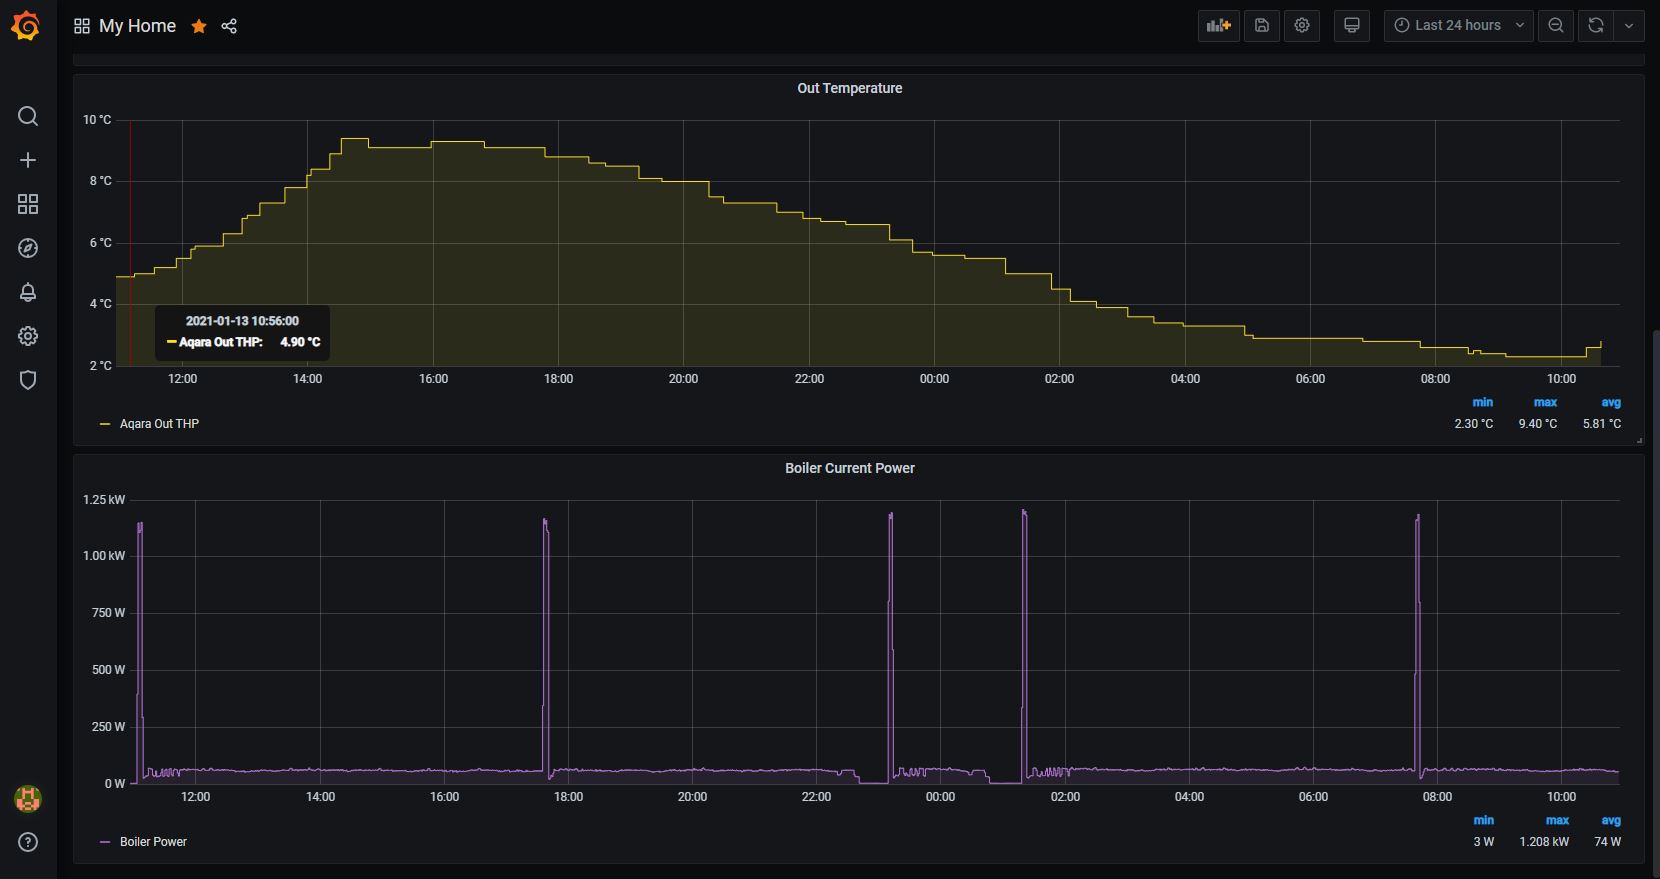
Task: Toggle the Aqara Out THP legend series
Action: [159, 424]
